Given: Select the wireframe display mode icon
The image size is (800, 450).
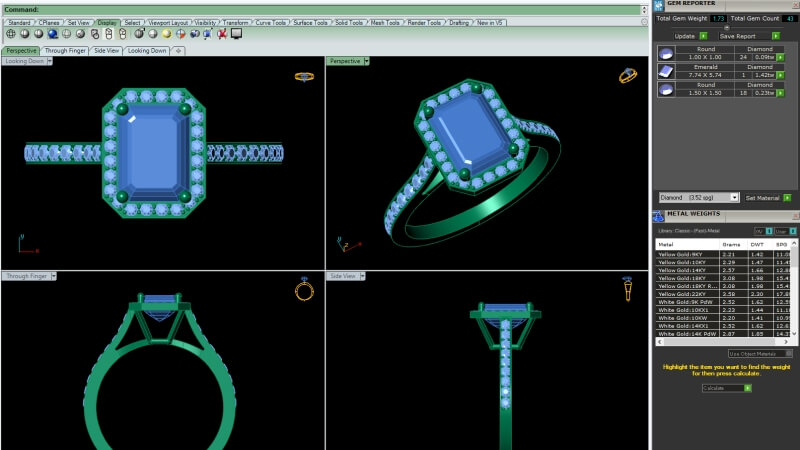Looking at the screenshot, I should click(x=11, y=34).
